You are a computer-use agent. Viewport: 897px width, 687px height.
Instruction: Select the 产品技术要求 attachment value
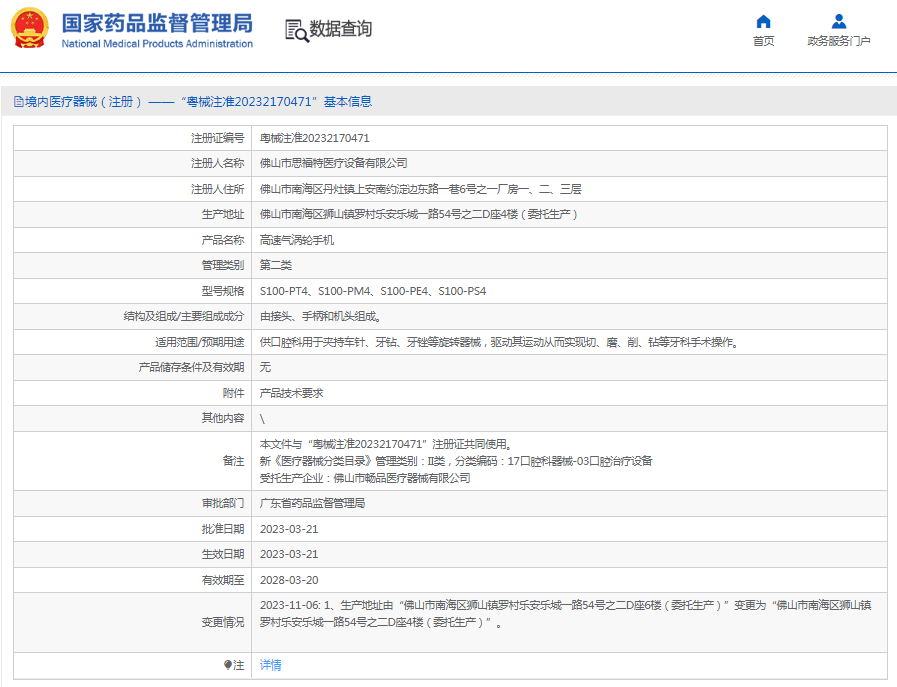[x=291, y=393]
